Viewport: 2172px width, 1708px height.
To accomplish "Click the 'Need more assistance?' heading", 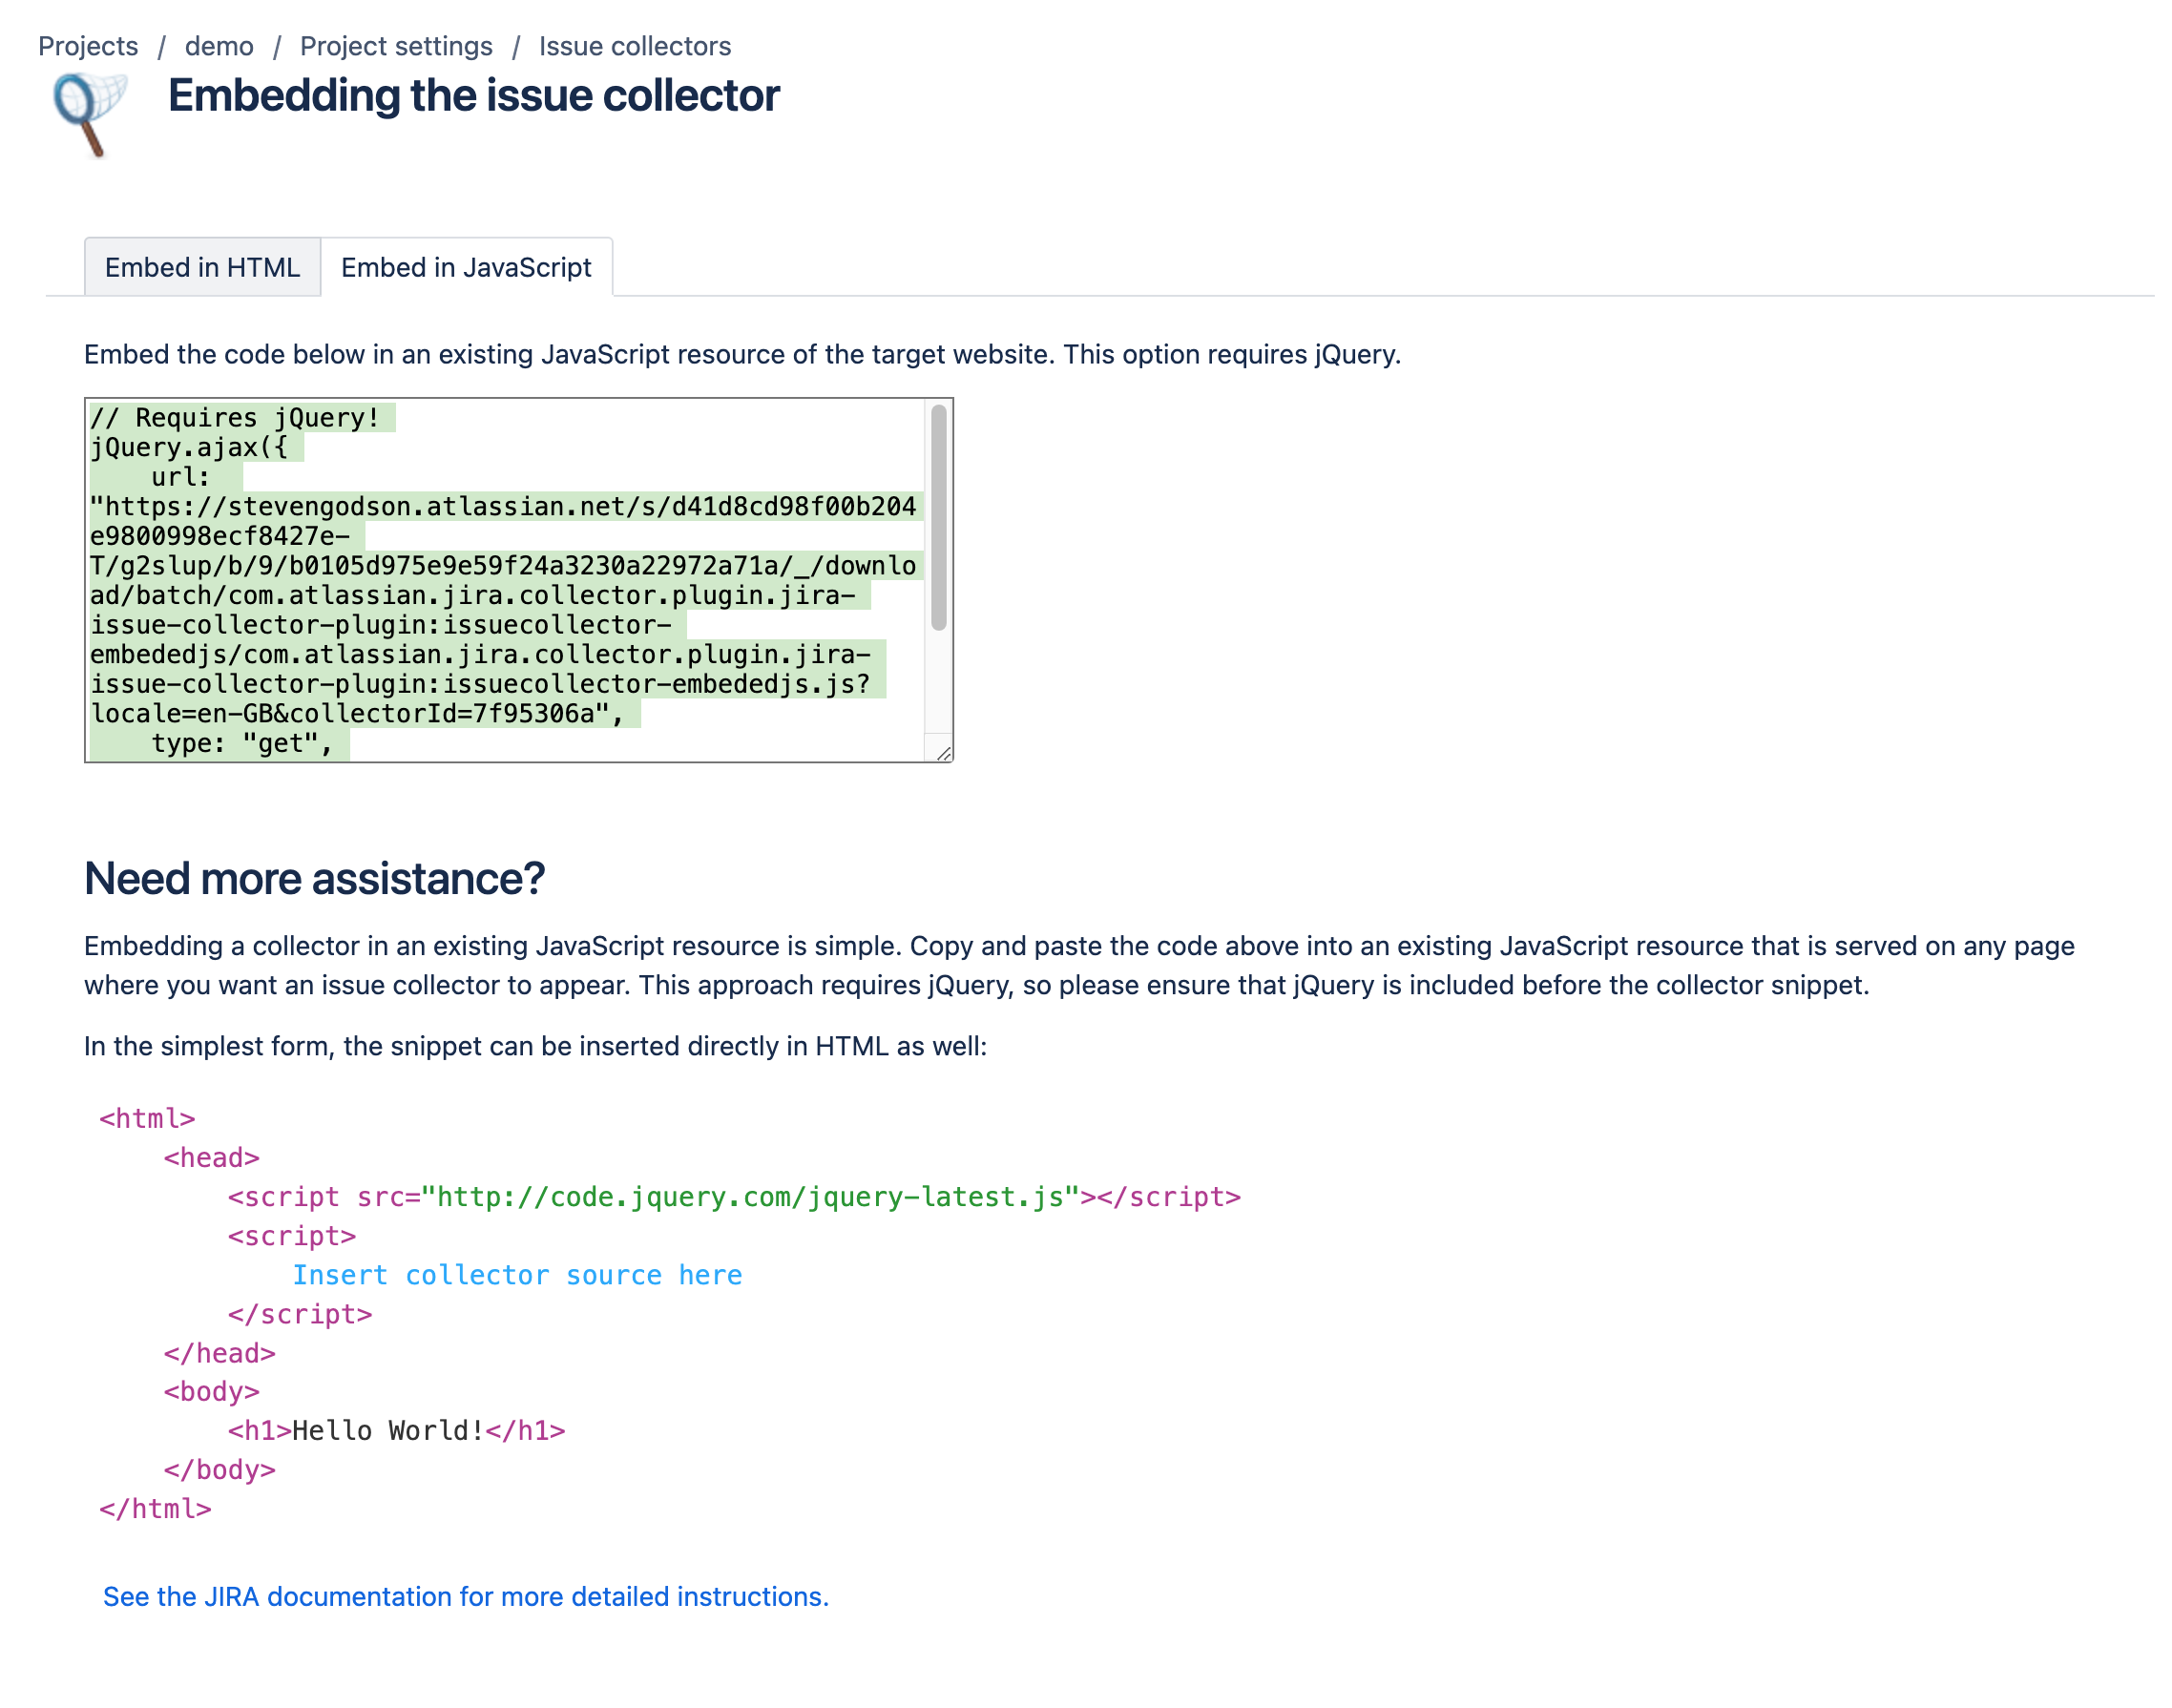I will point(314,878).
